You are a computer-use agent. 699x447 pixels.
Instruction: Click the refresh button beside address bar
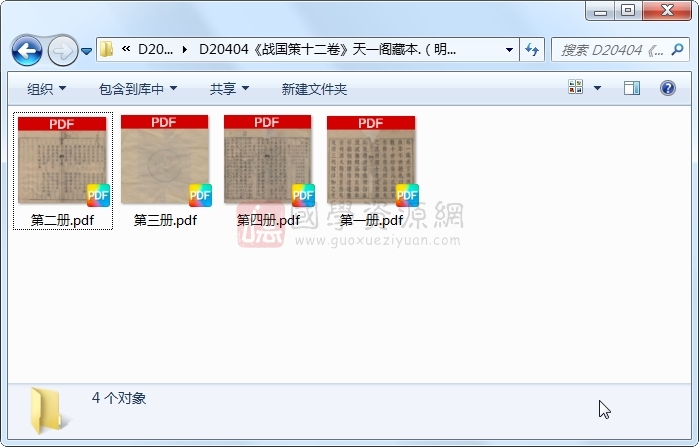[x=533, y=49]
